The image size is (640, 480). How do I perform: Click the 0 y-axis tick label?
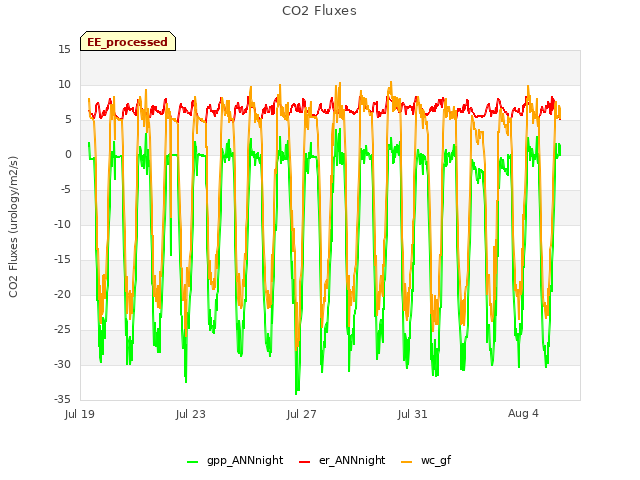pos(68,154)
